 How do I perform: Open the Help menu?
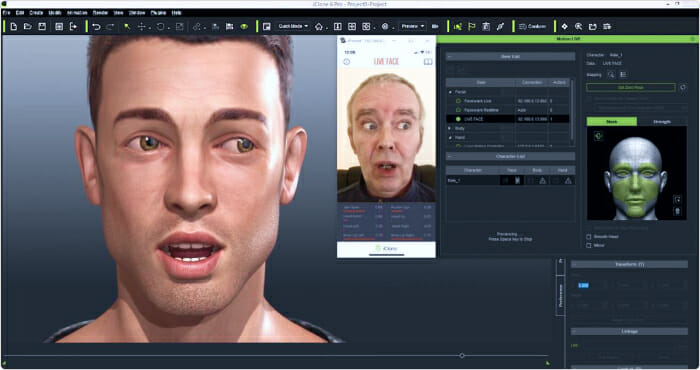tap(176, 12)
